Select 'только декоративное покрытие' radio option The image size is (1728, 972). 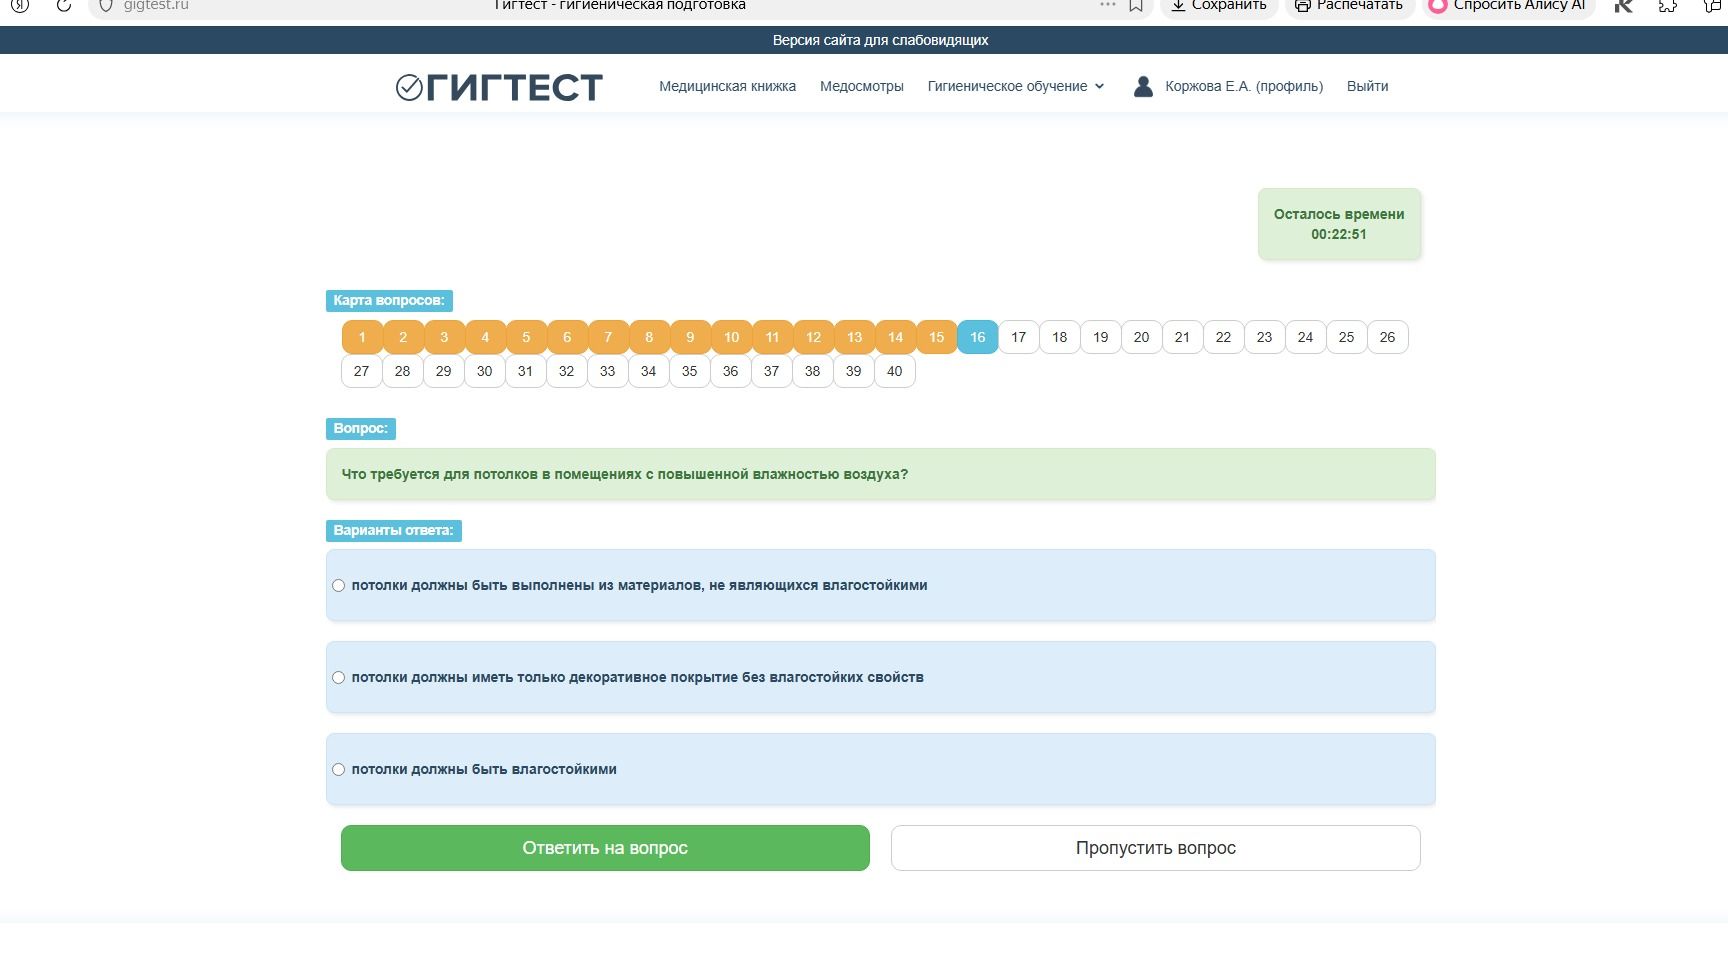click(x=338, y=678)
